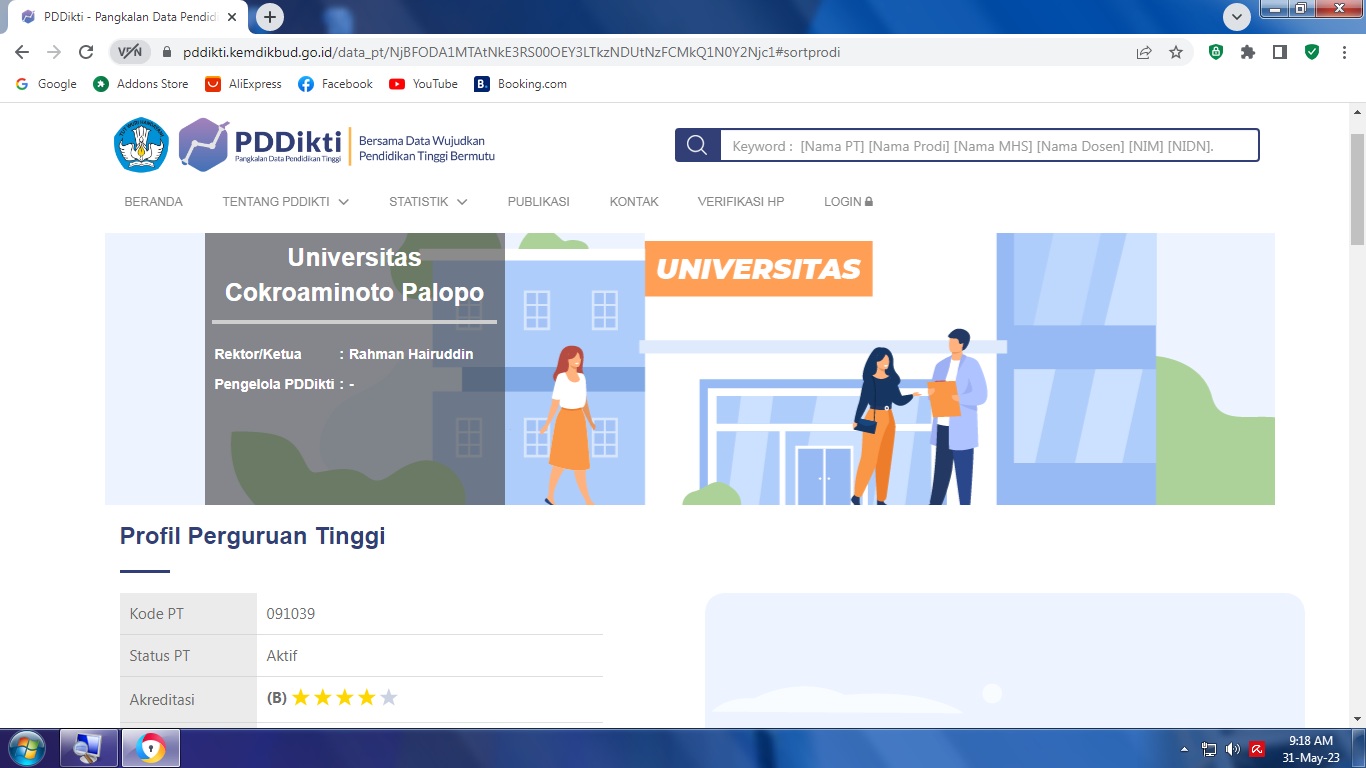1366x768 pixels.
Task: Open the network icon in the system tray
Action: tap(1209, 749)
